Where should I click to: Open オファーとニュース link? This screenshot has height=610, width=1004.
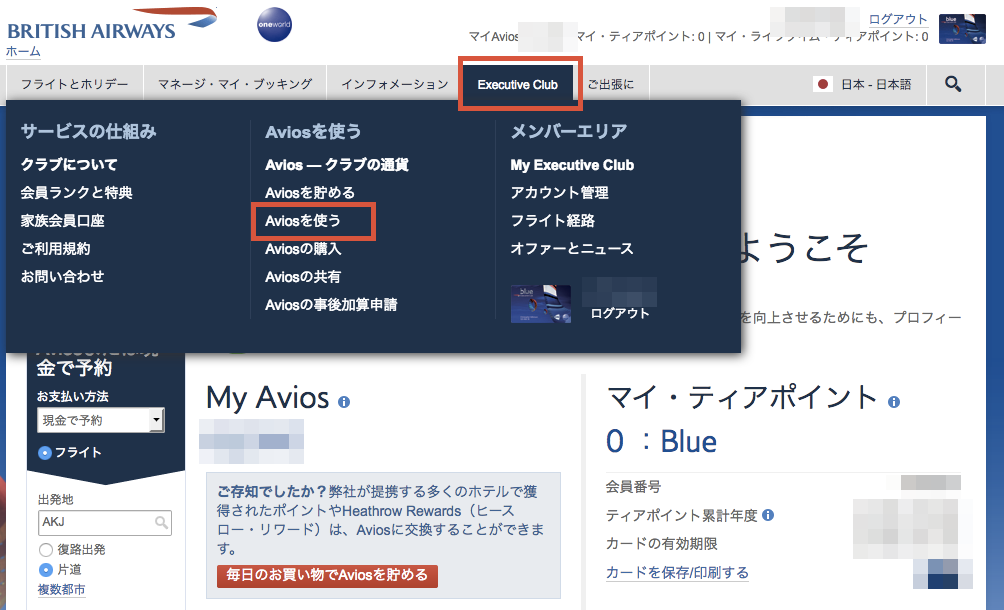571,248
